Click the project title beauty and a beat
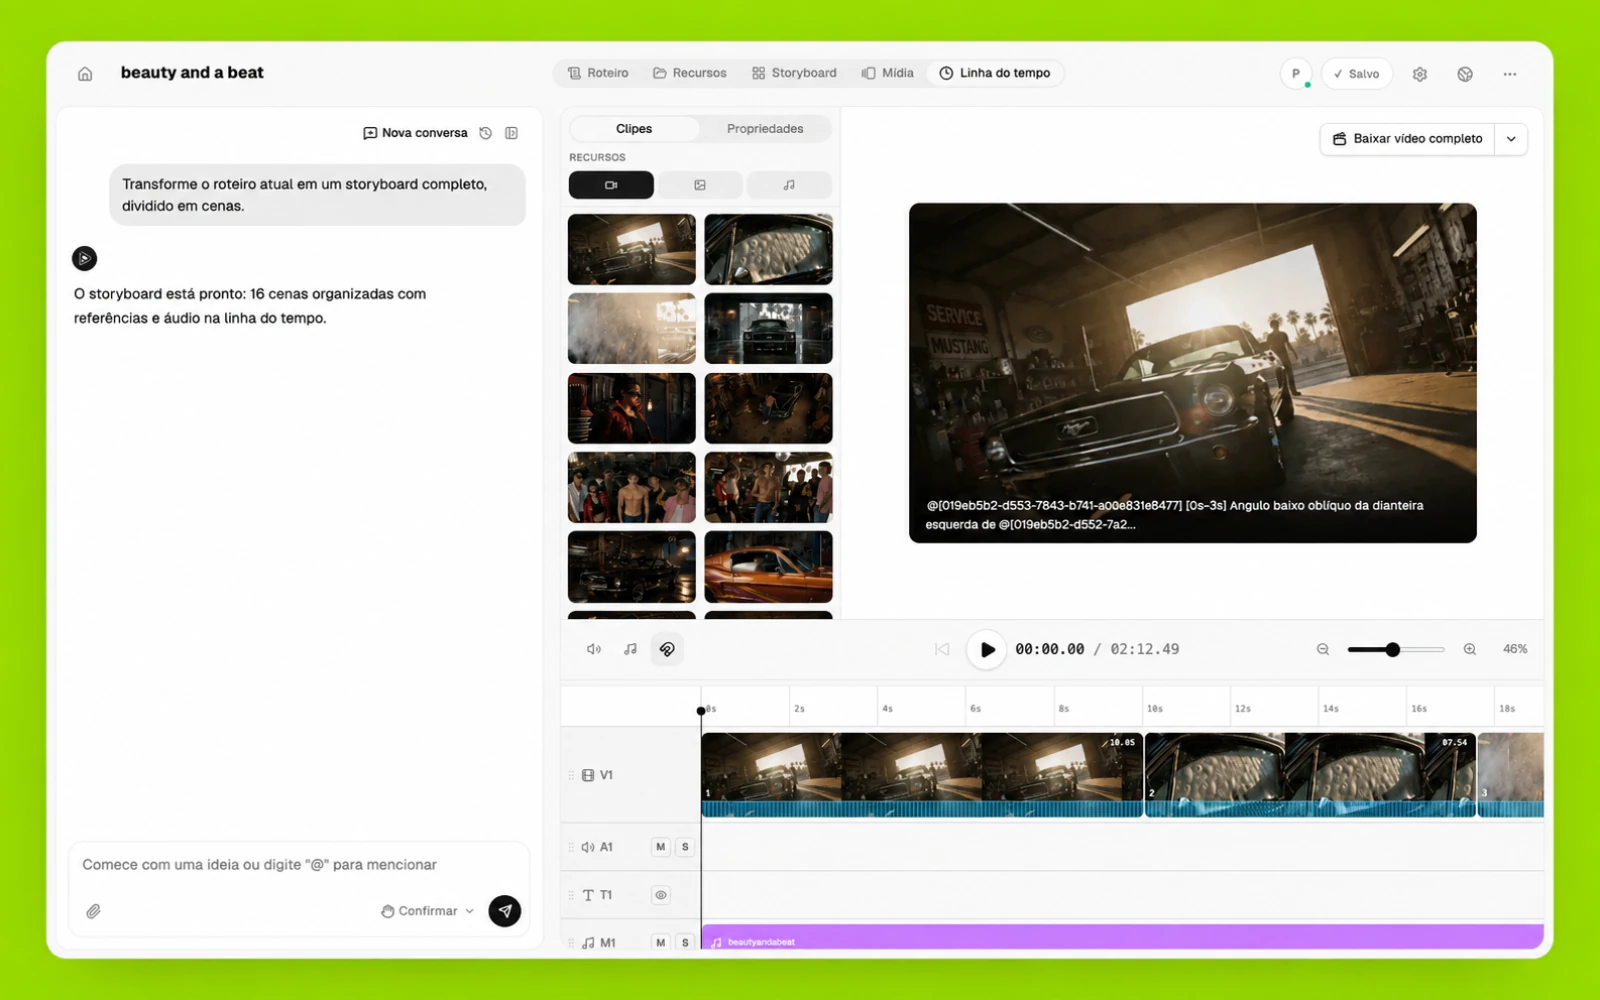Screen dimensions: 1600x1000 (x=192, y=73)
